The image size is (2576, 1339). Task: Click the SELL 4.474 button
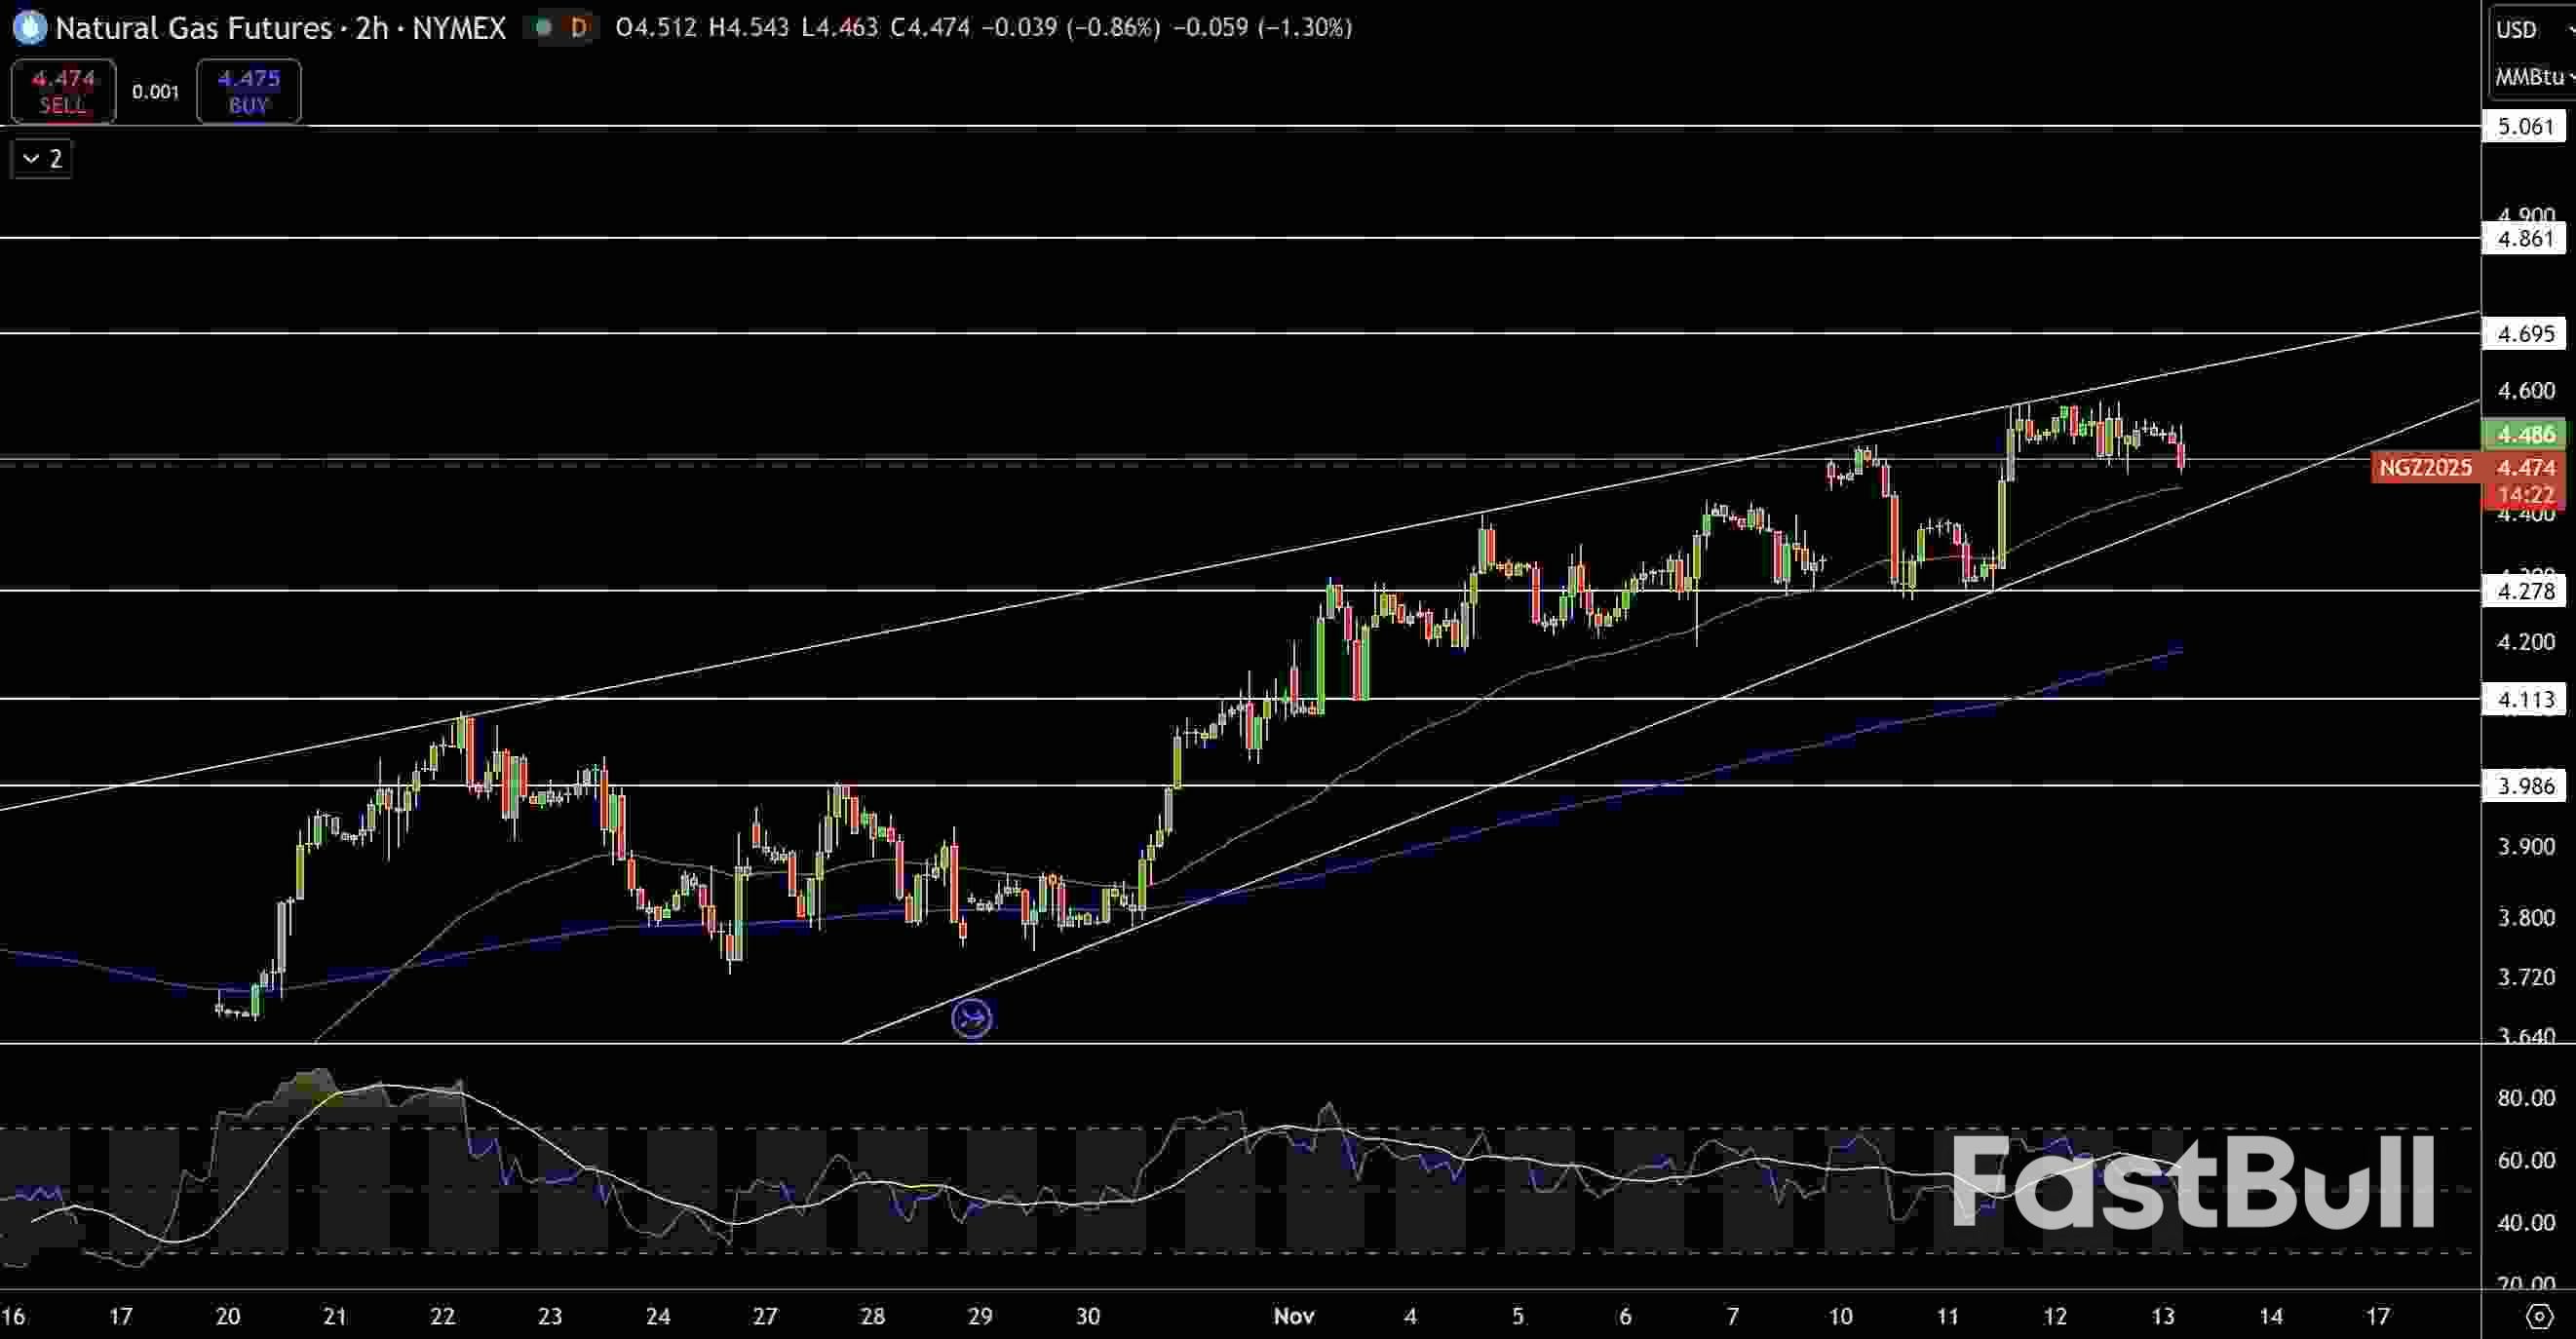click(63, 90)
